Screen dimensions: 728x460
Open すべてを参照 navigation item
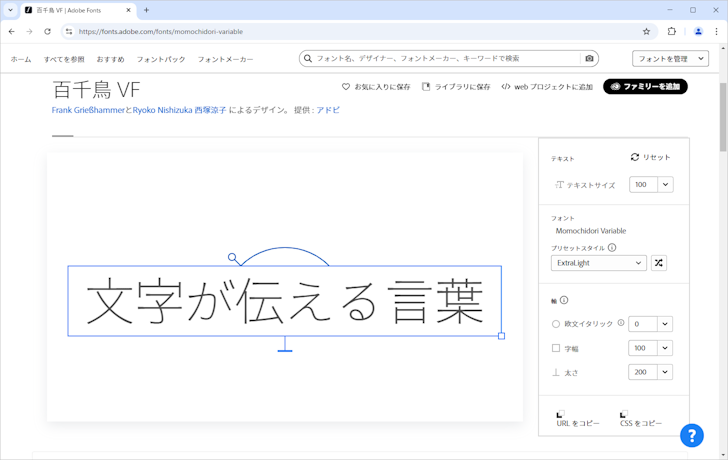pos(64,59)
